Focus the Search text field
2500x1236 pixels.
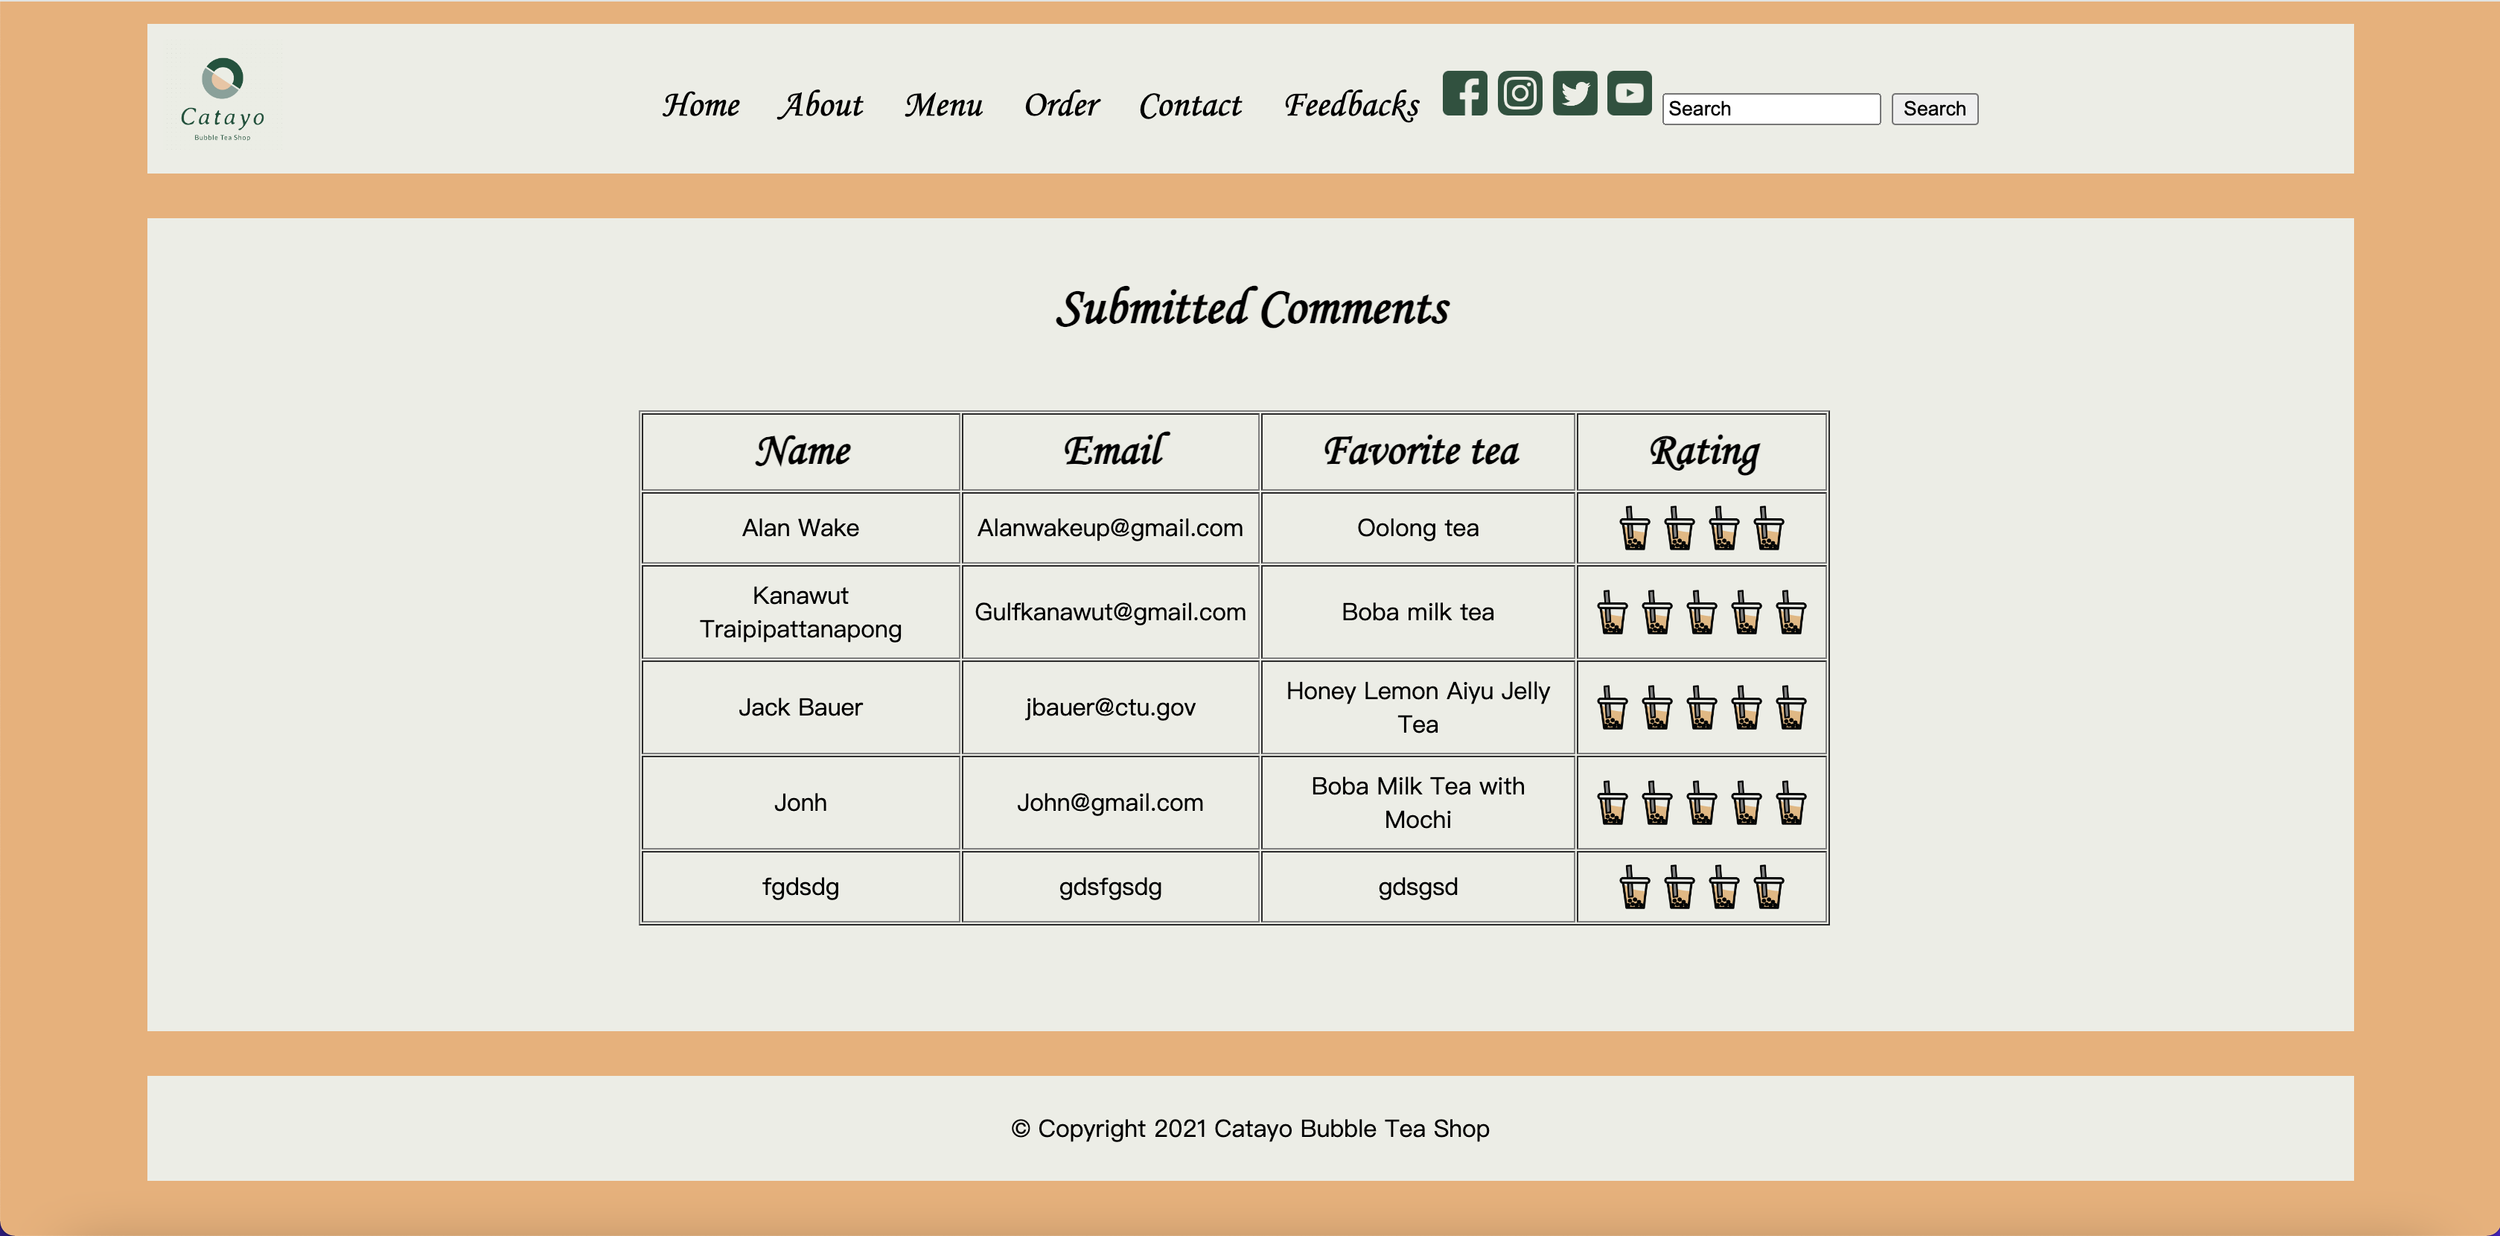1770,109
